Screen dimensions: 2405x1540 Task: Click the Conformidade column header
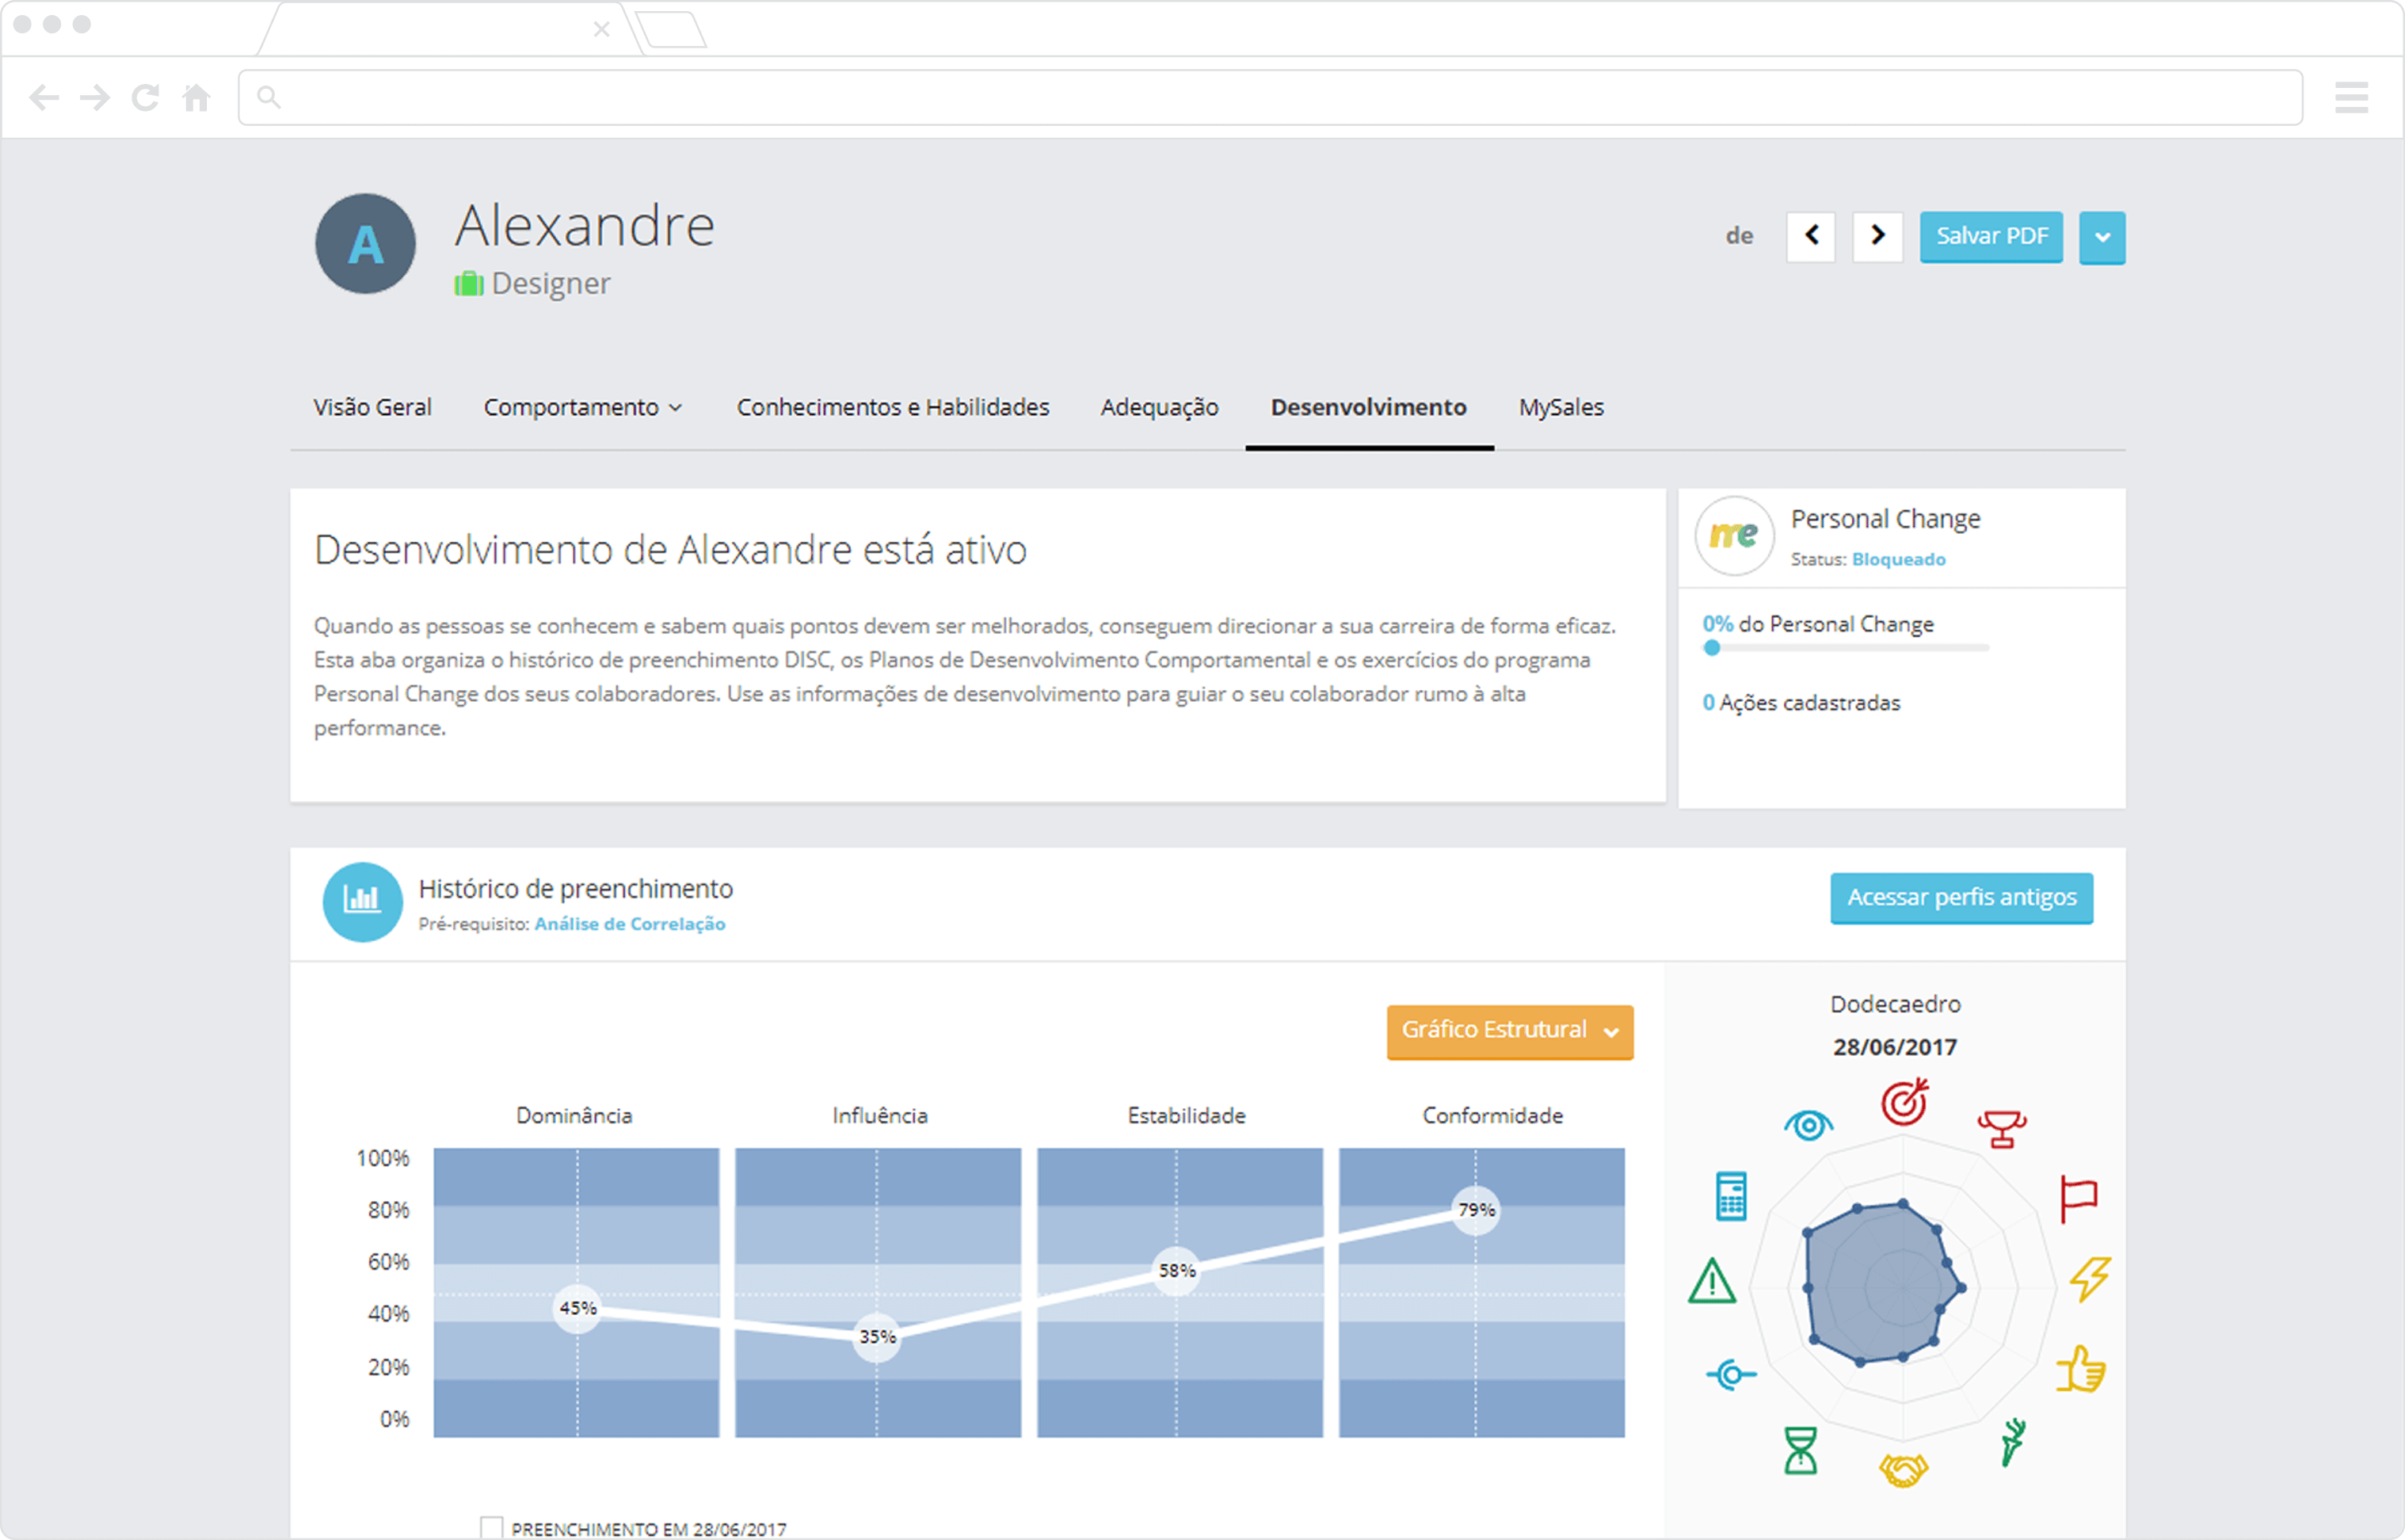coord(1492,1116)
